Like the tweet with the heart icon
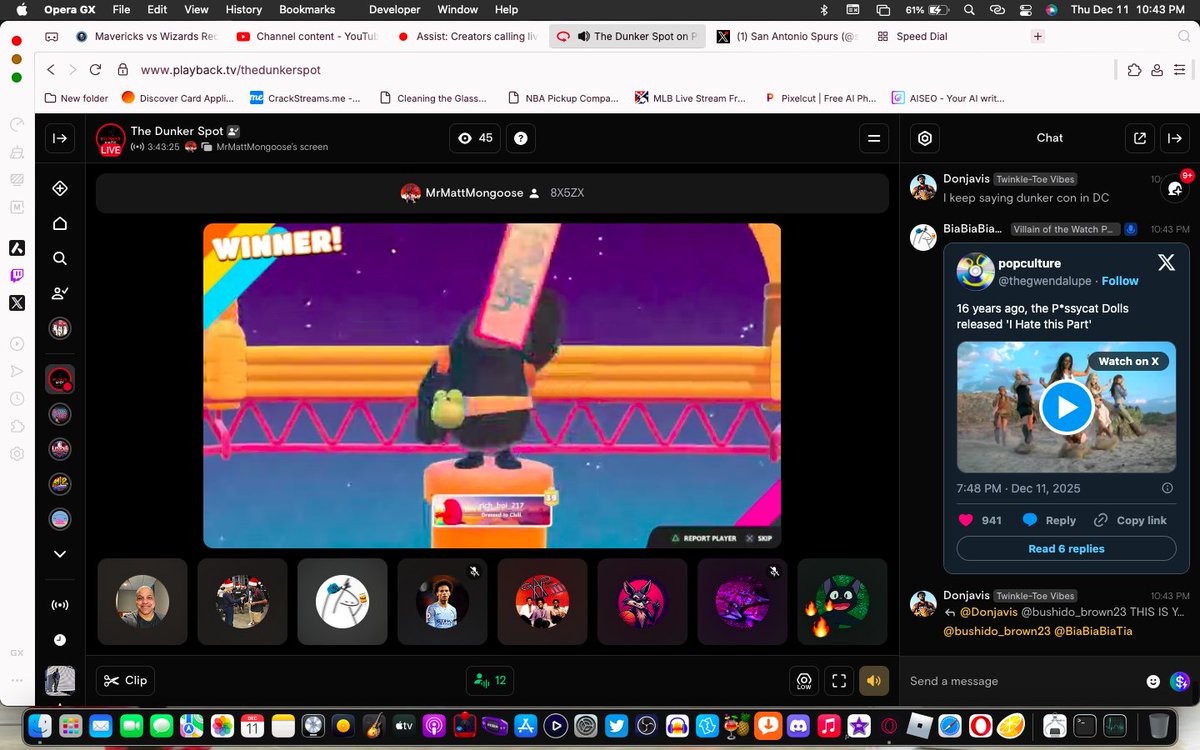The image size is (1200, 750). 966,520
